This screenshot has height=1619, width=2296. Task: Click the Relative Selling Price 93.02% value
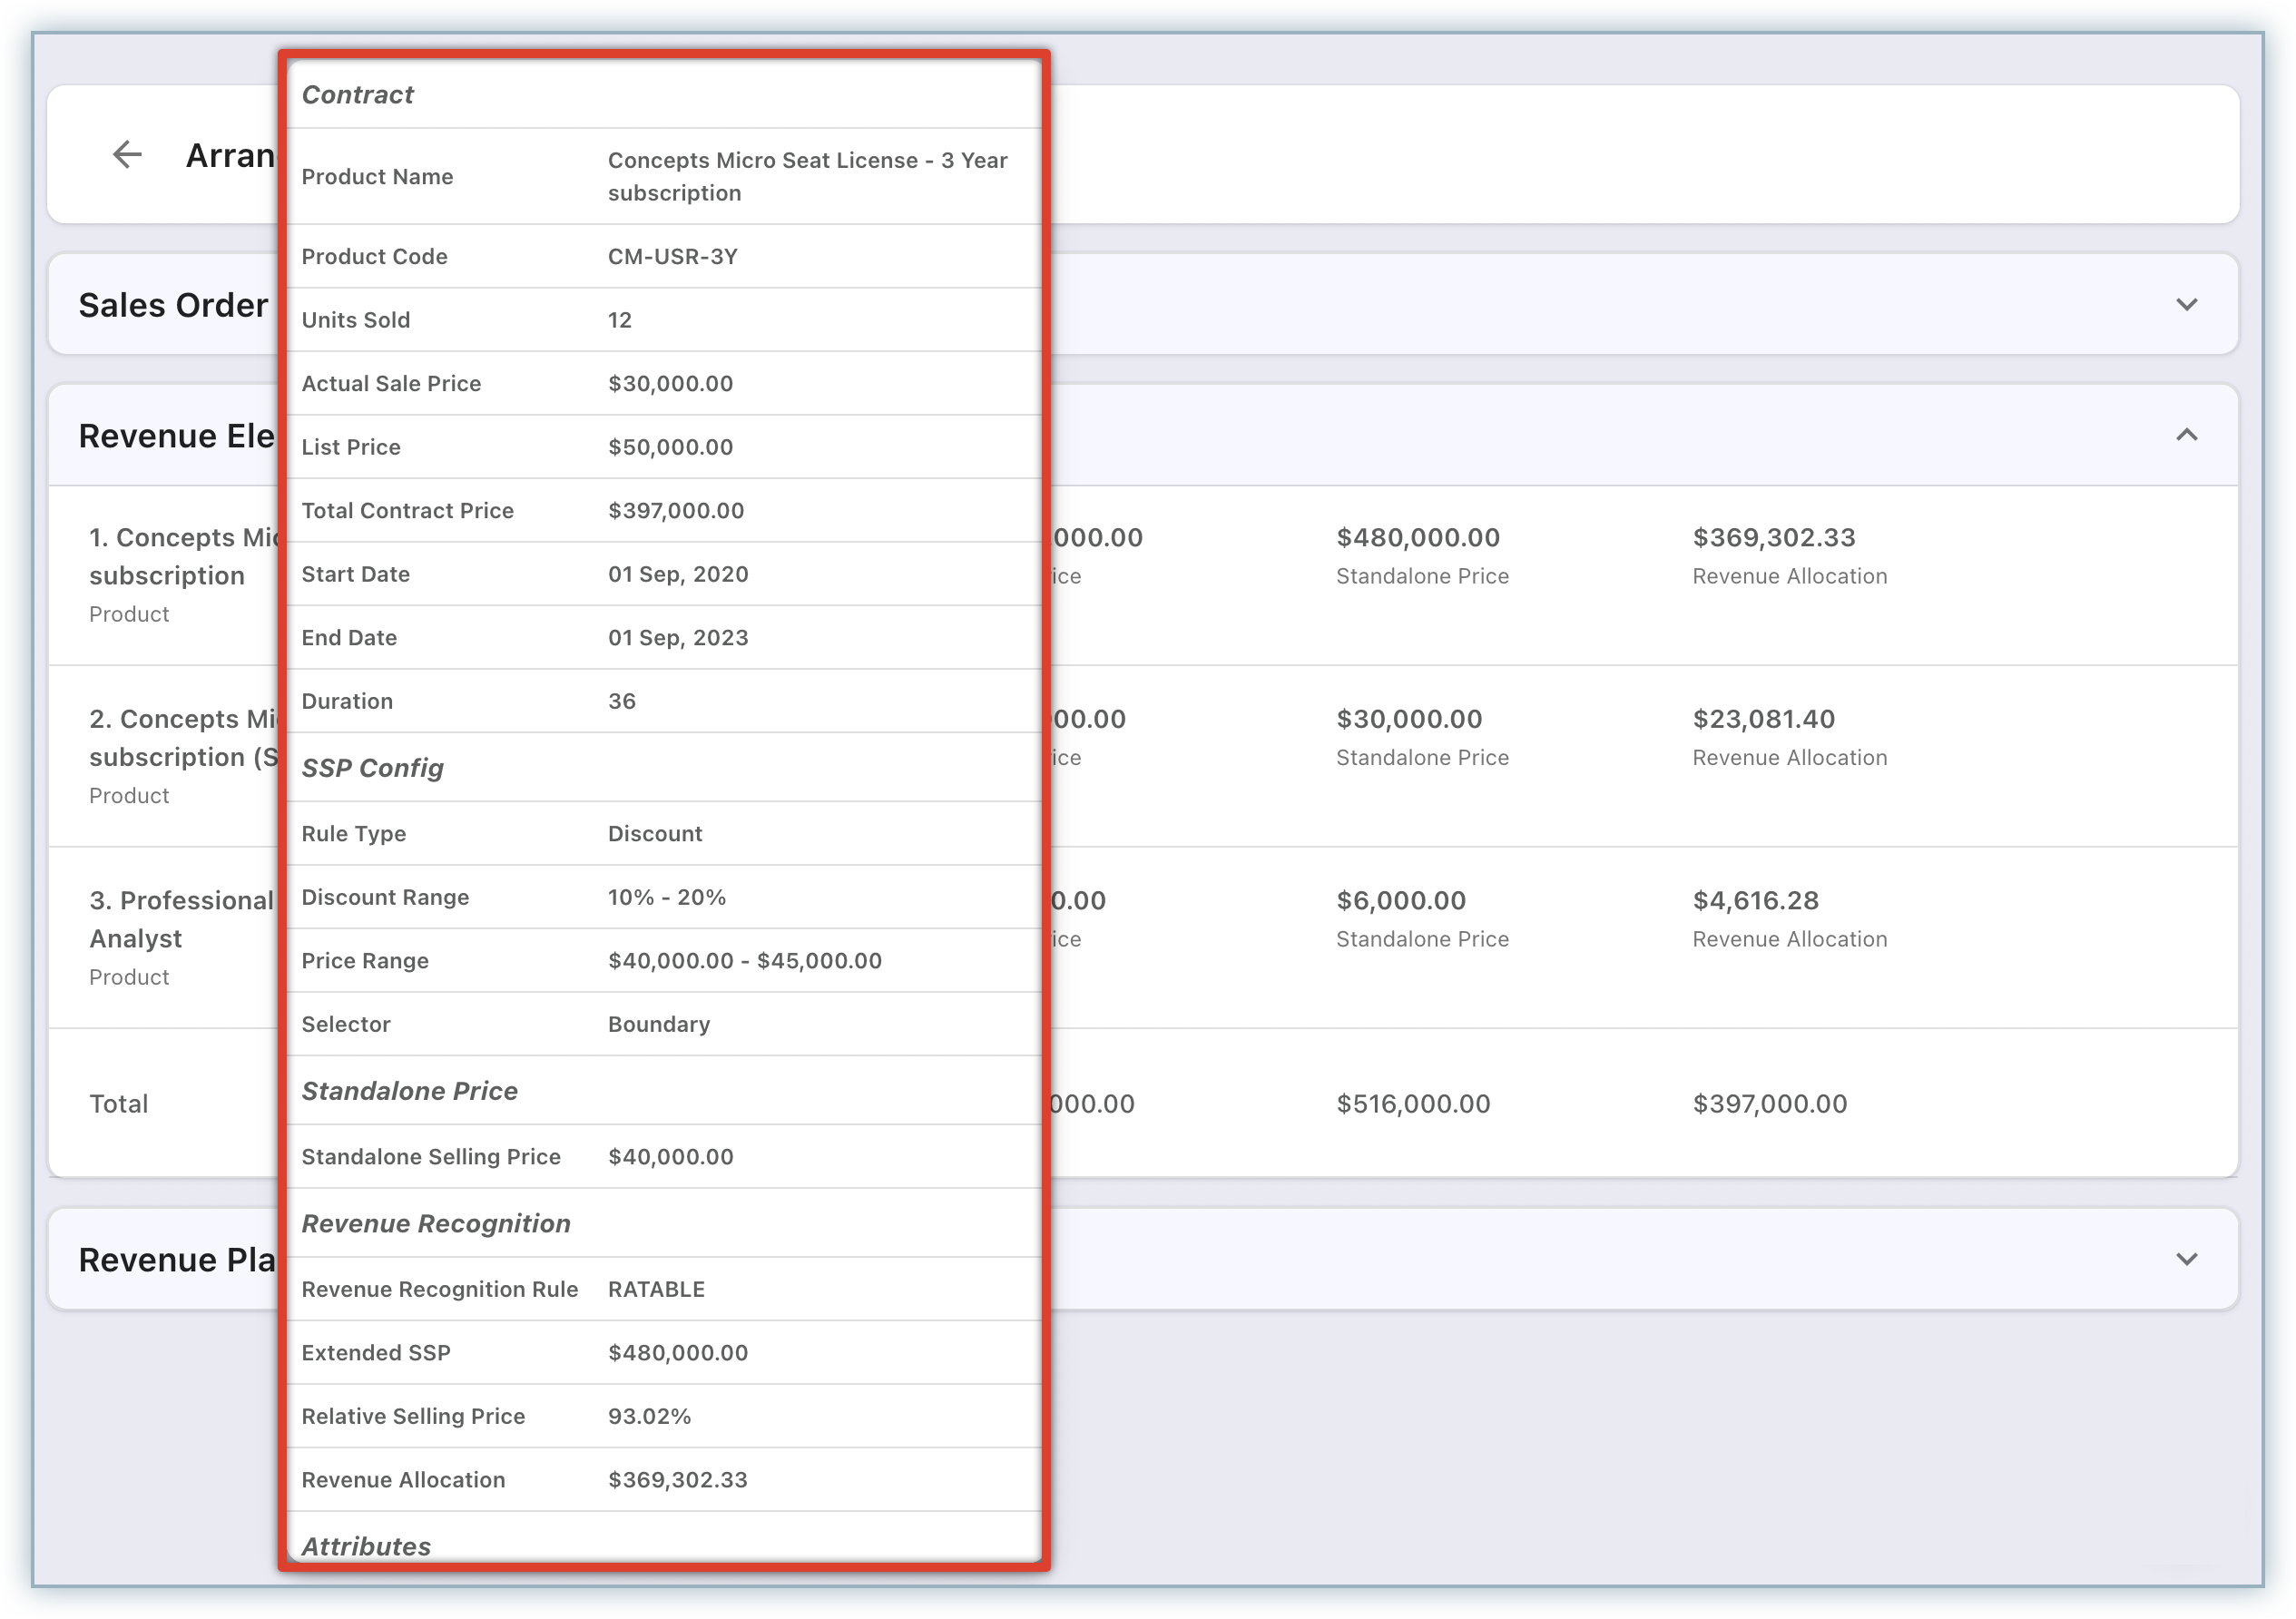tap(649, 1416)
